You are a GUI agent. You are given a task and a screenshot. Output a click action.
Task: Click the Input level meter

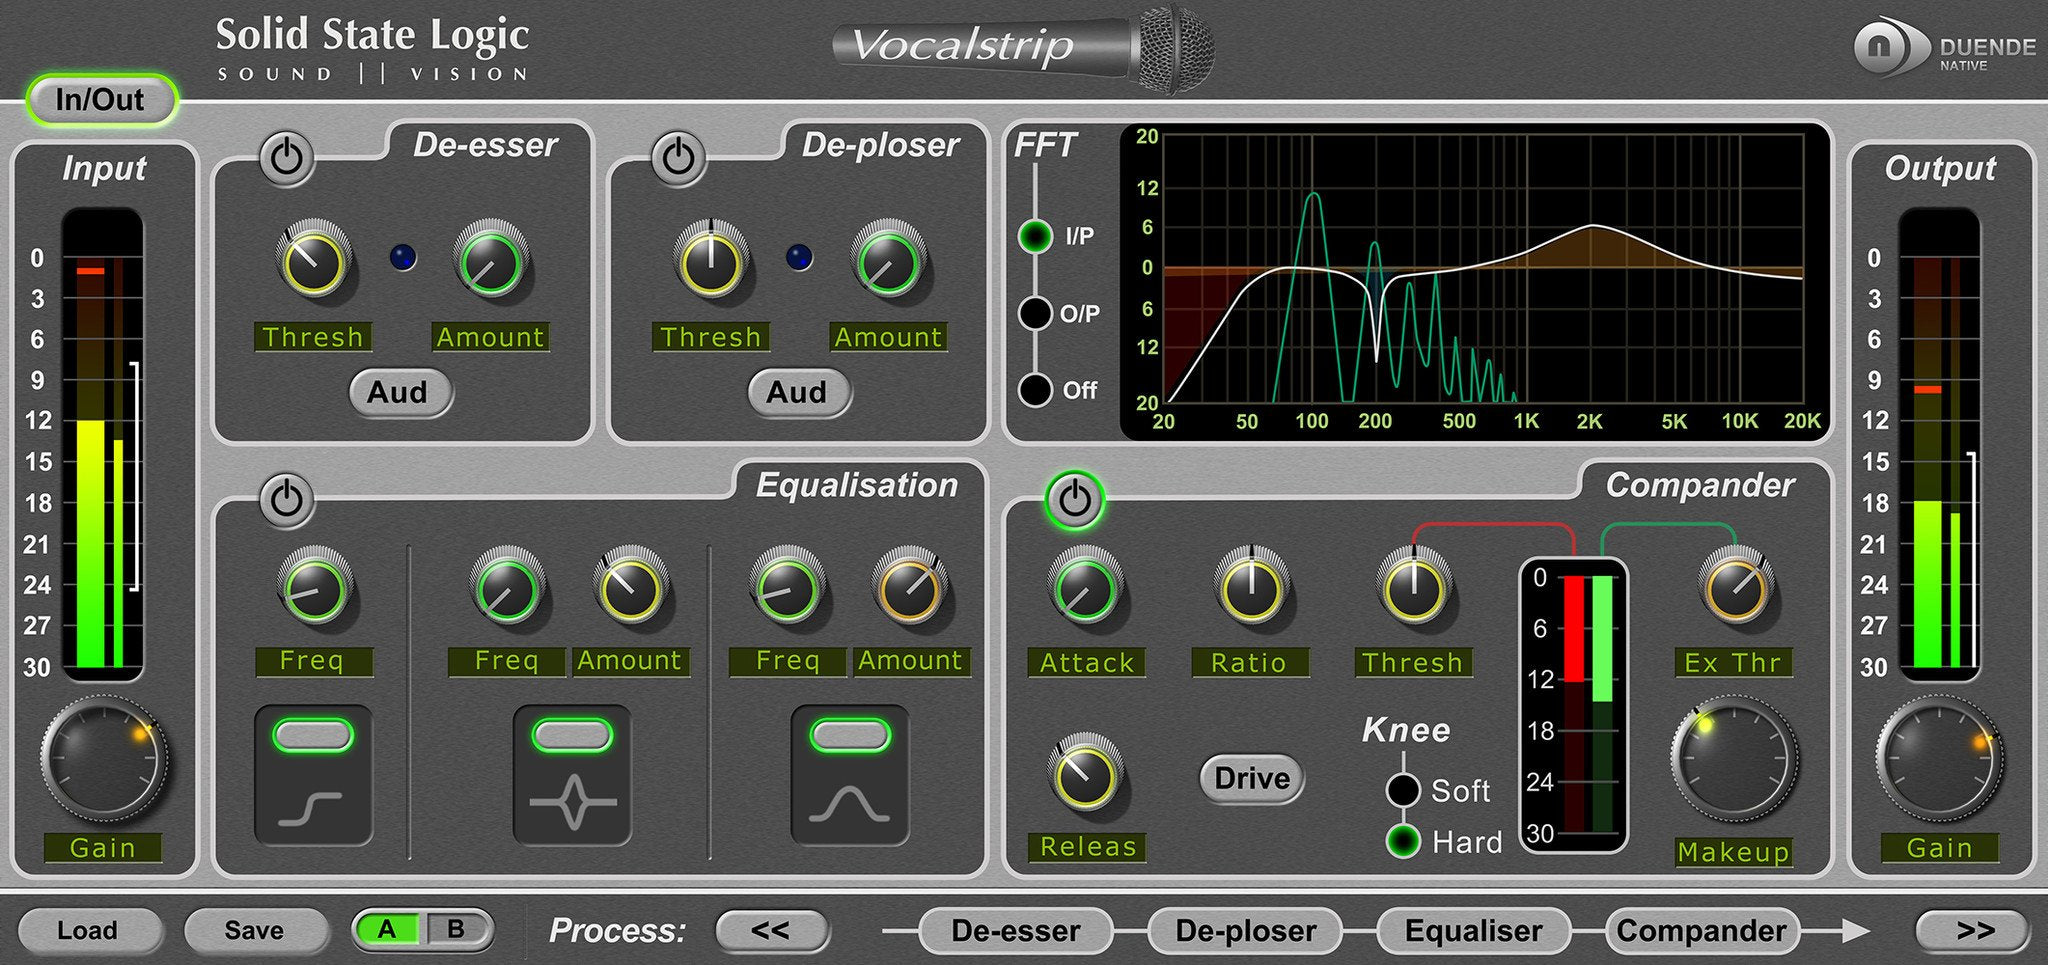pyautogui.click(x=103, y=444)
